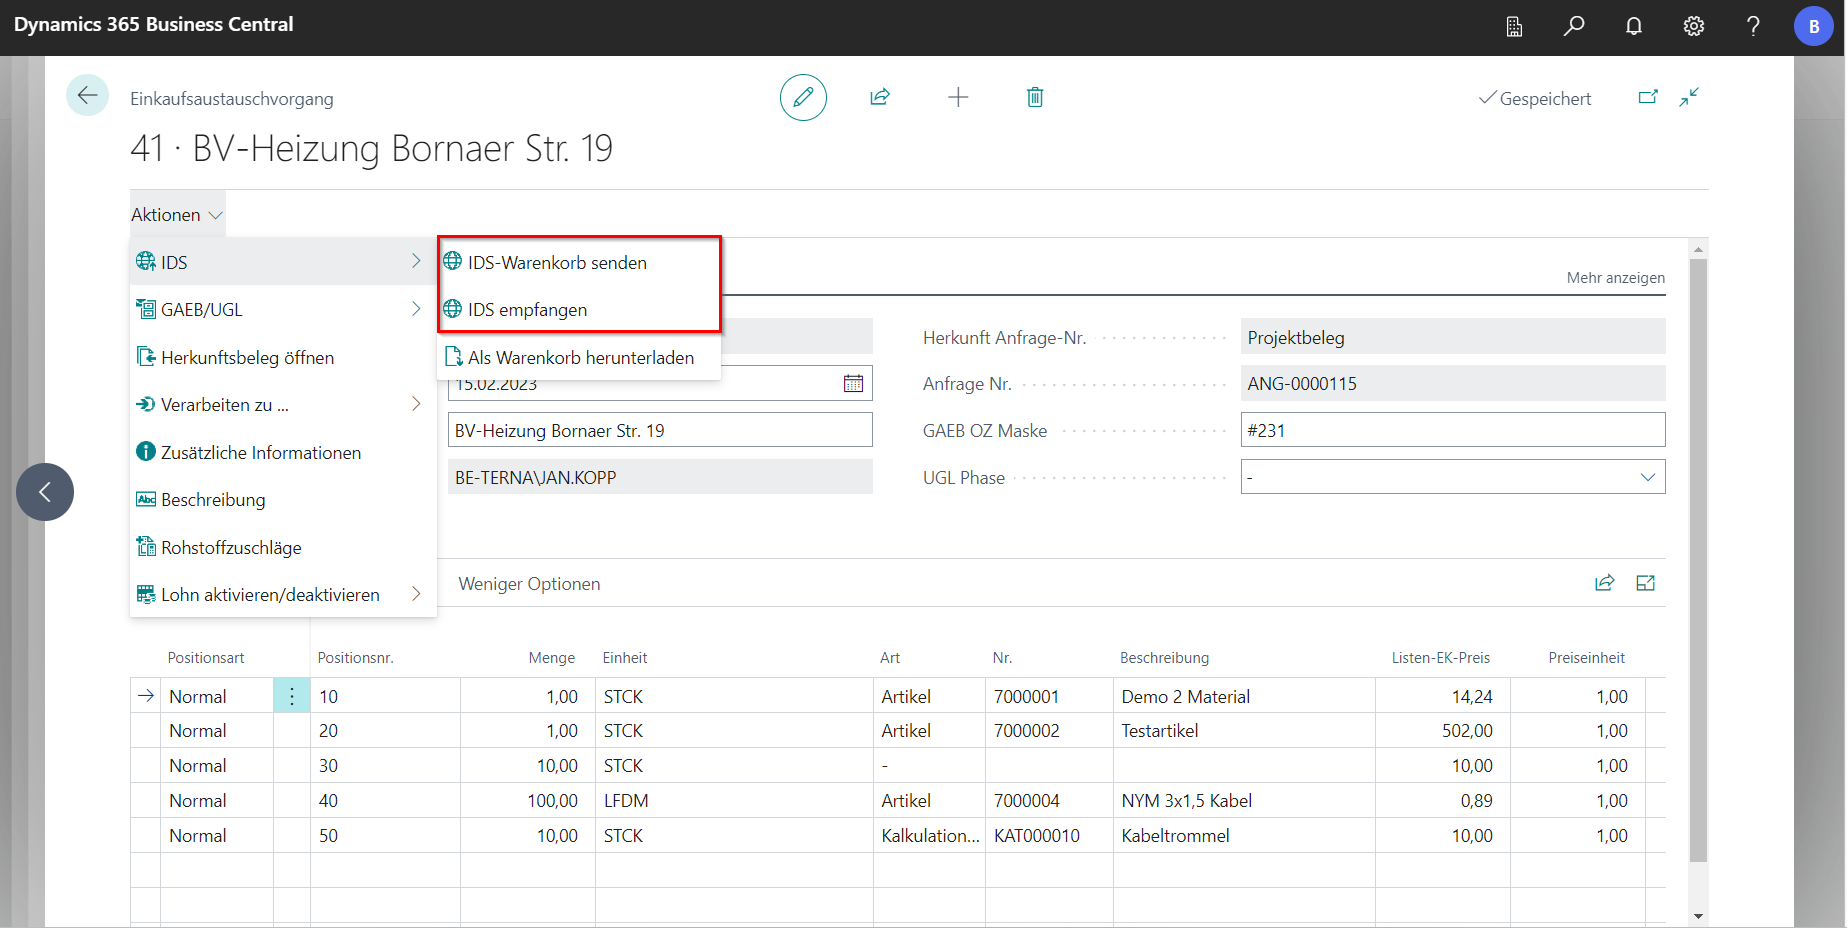The width and height of the screenshot is (1847, 928).
Task: Open notifications bell icon
Action: point(1634,26)
